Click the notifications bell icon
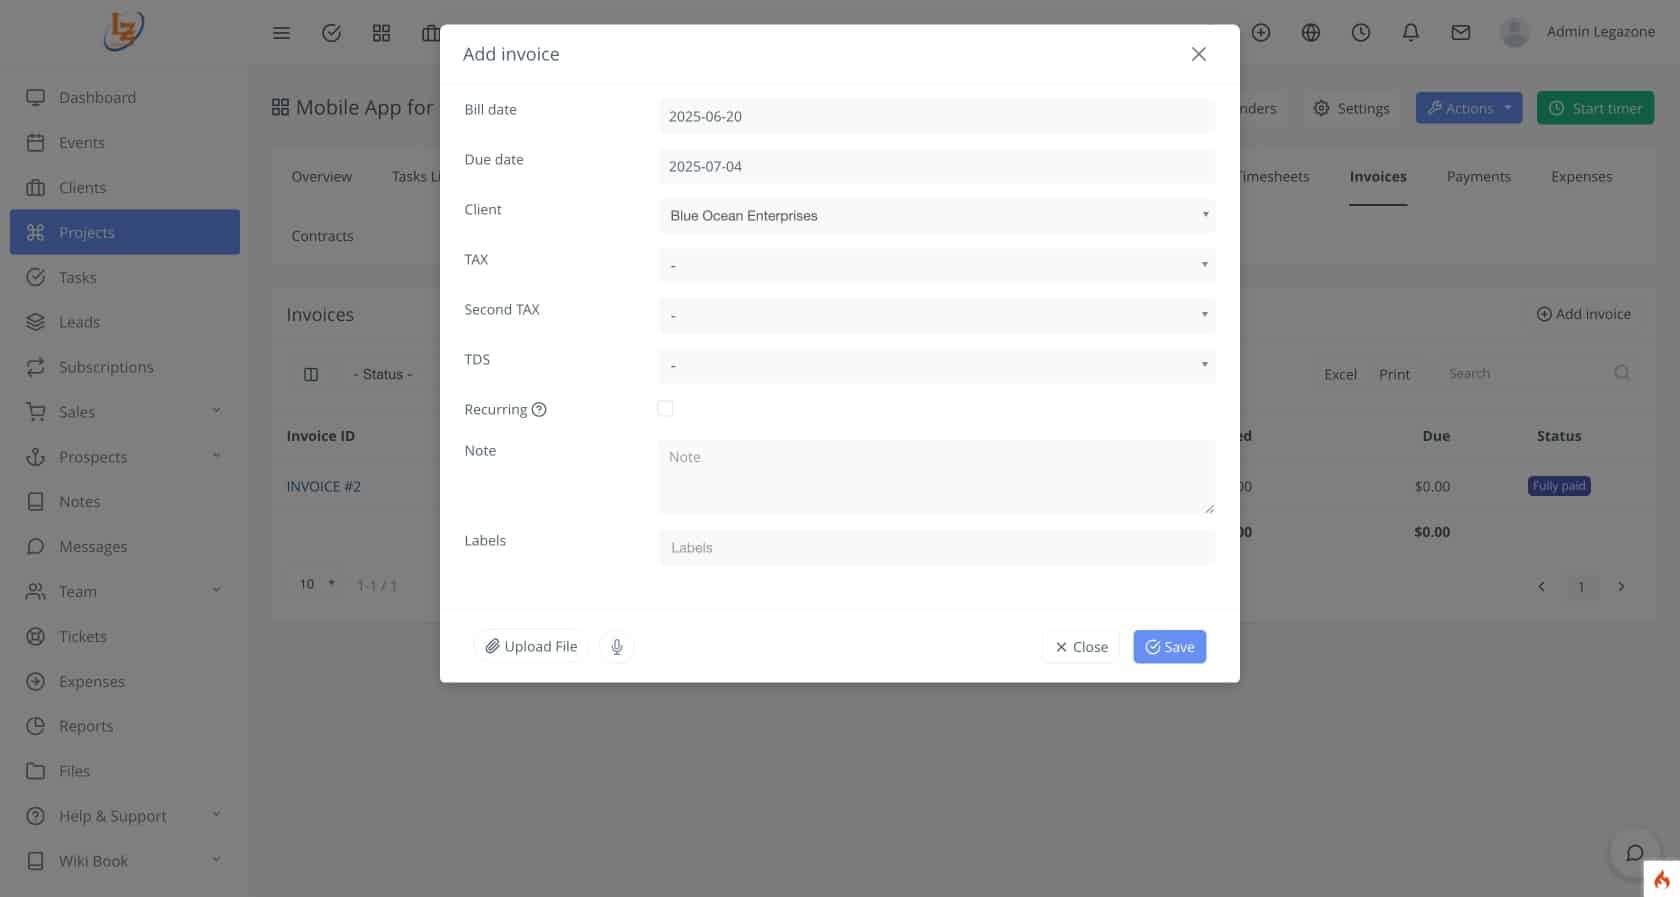 [1411, 33]
